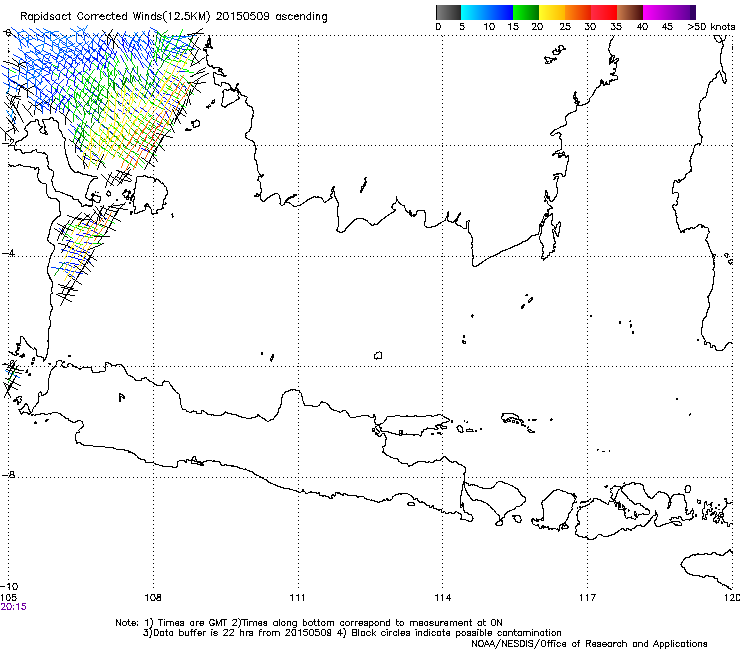This screenshot has width=740, height=650.
Task: Click the '15' legend scale label
Action: coord(513,27)
